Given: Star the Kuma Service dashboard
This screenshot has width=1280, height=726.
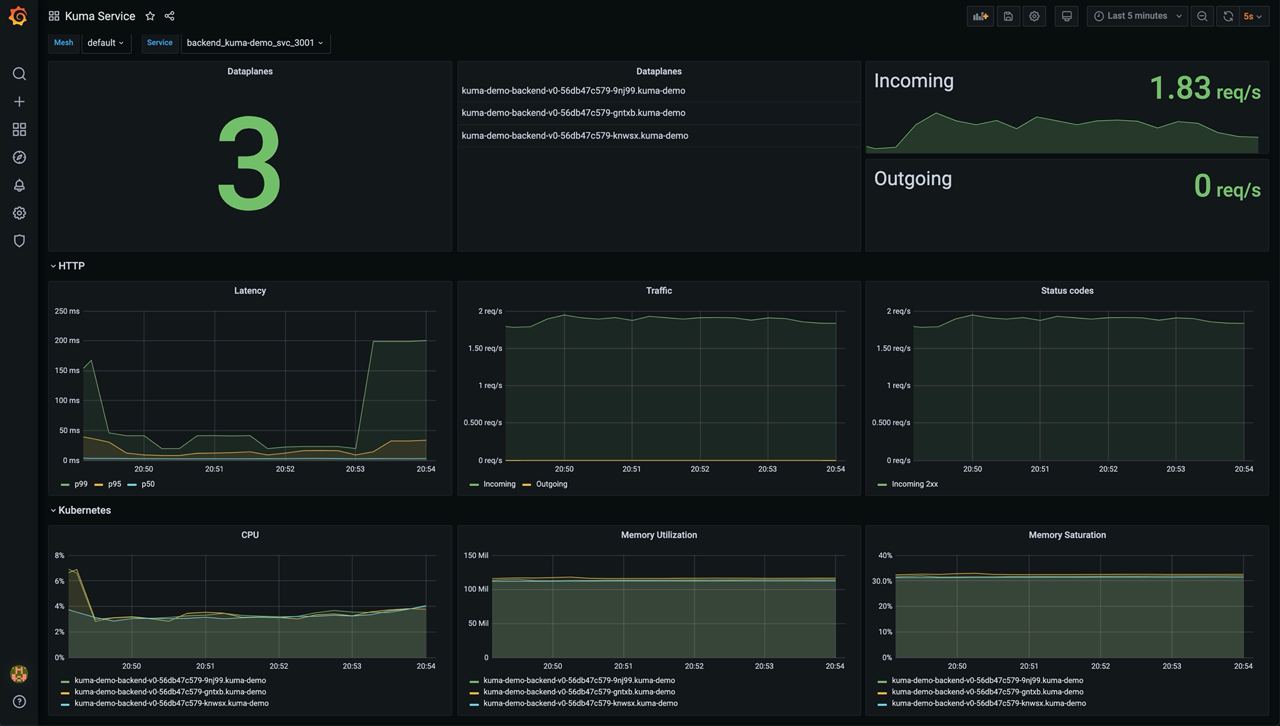Looking at the screenshot, I should (x=149, y=15).
